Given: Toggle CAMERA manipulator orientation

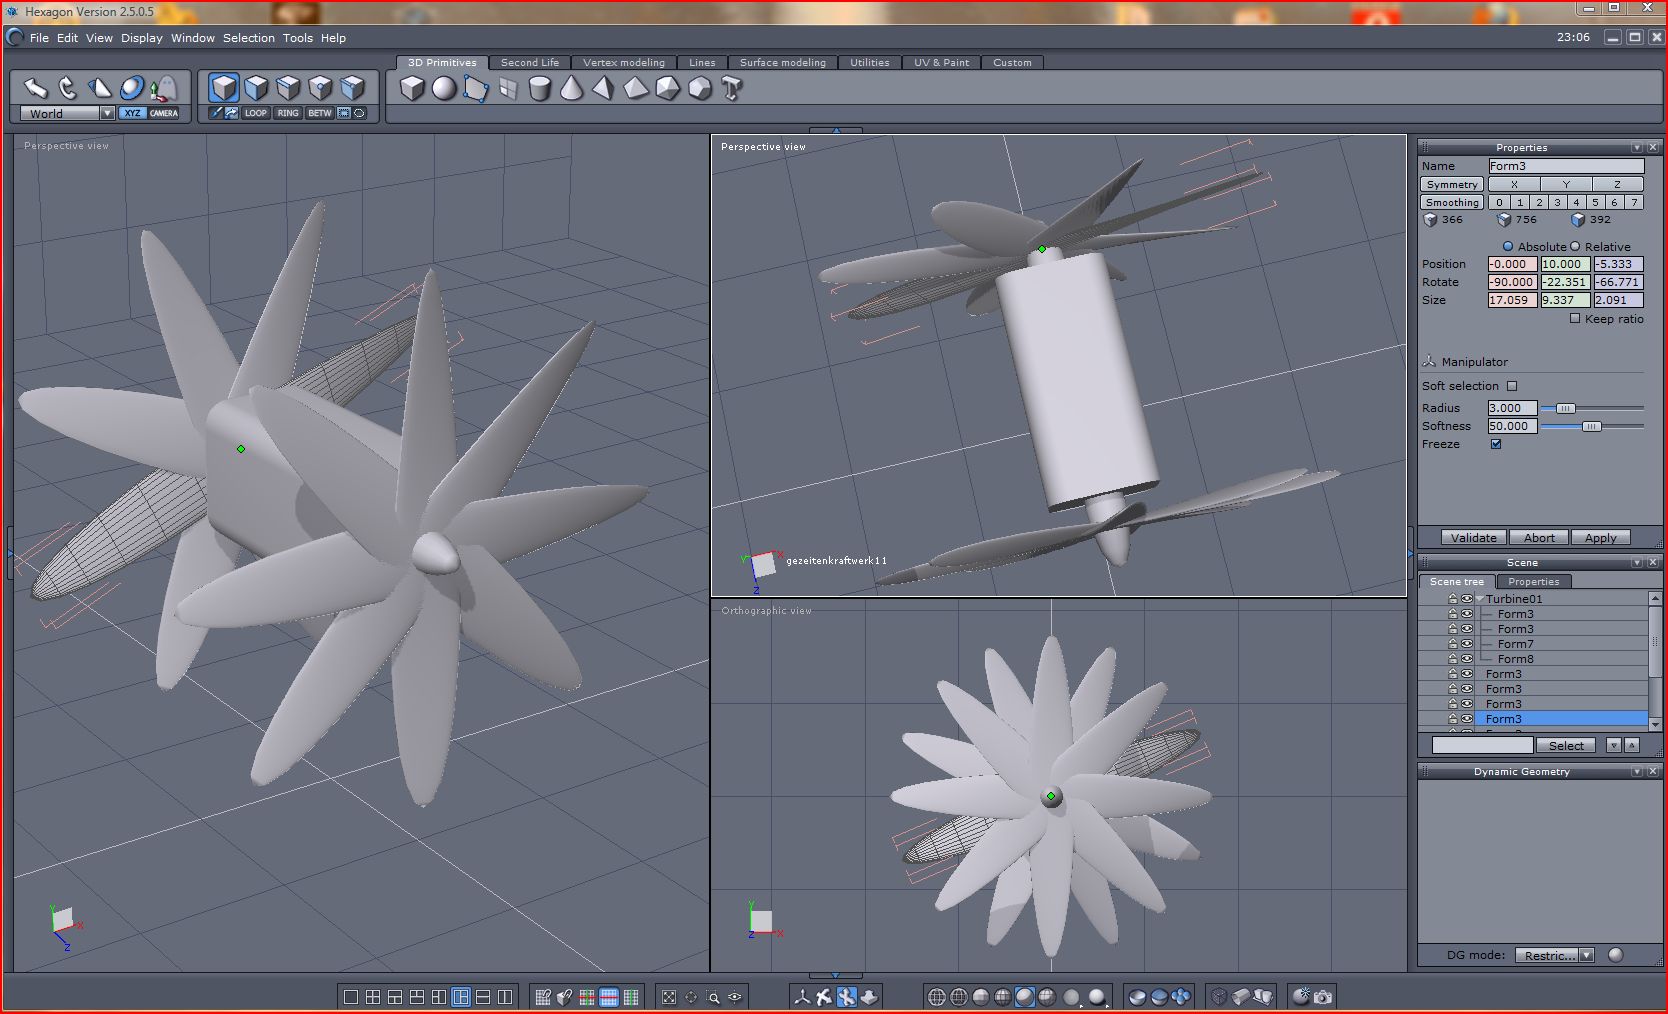Looking at the screenshot, I should (164, 114).
